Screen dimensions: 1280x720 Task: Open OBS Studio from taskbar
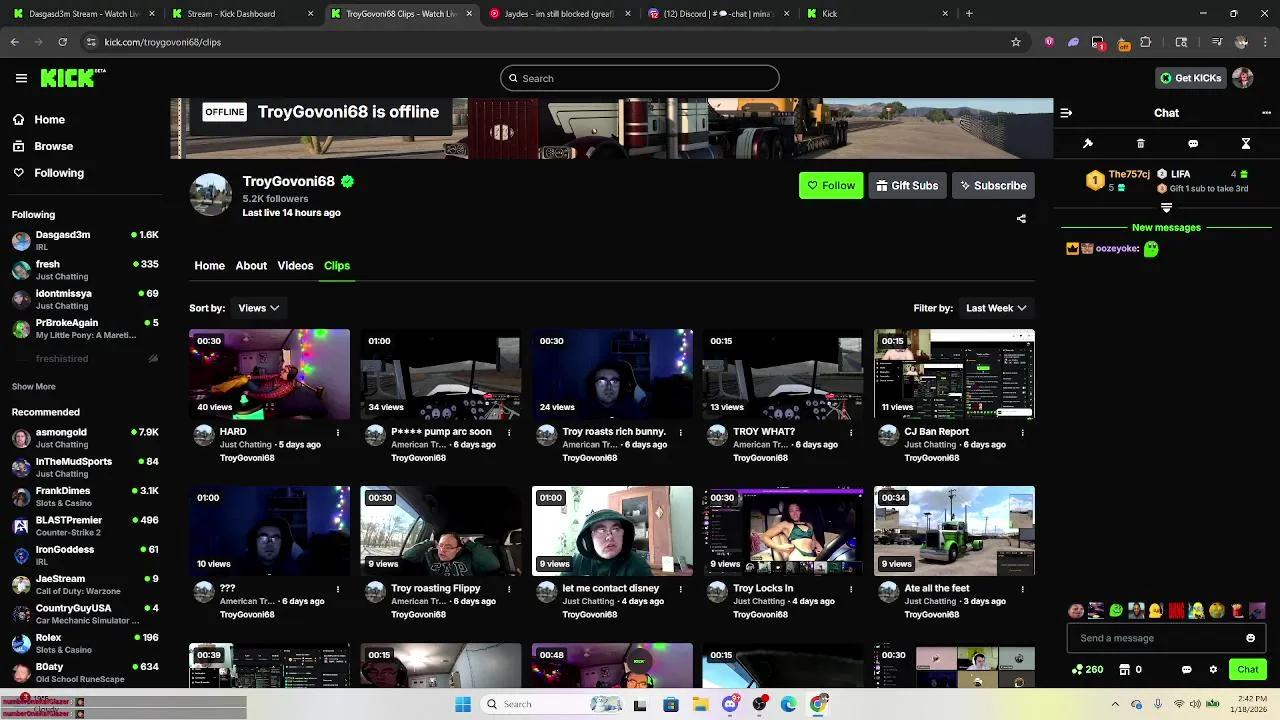(x=760, y=704)
